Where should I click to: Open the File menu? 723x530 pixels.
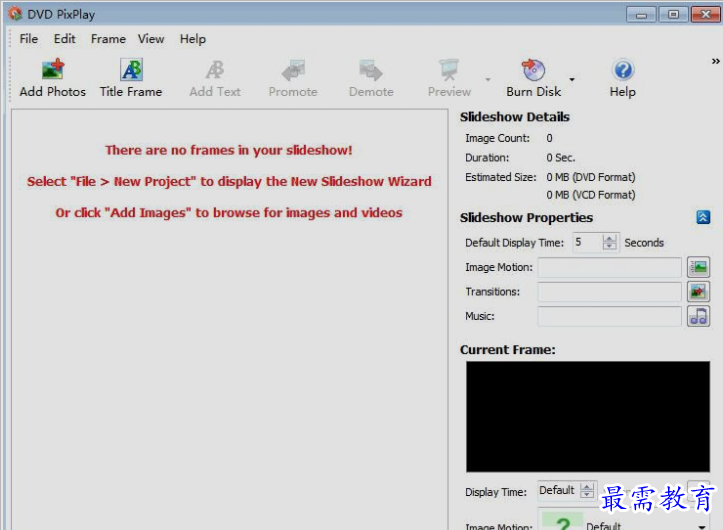[29, 39]
